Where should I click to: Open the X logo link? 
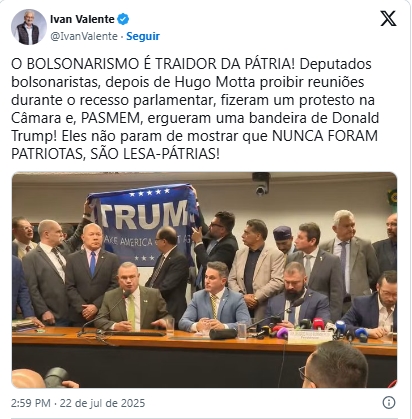388,18
